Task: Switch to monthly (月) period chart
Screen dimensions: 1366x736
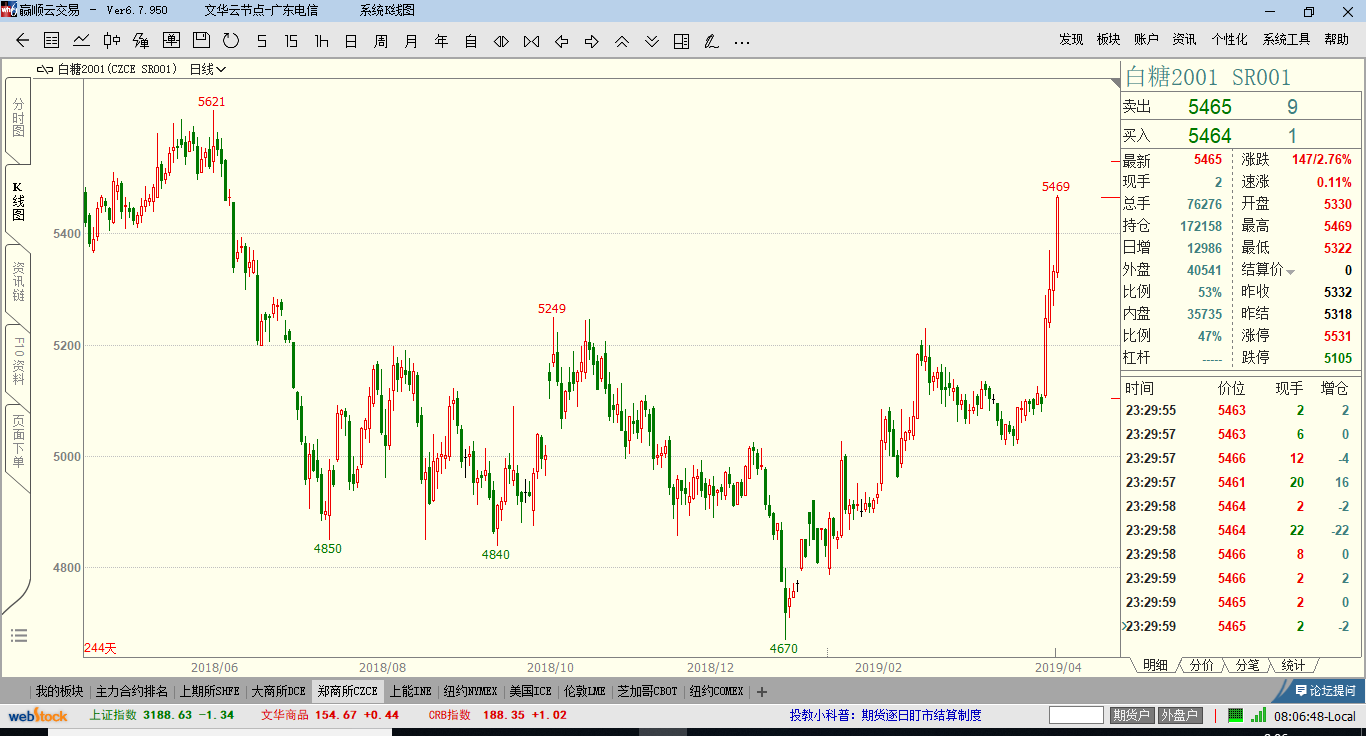Action: point(411,41)
